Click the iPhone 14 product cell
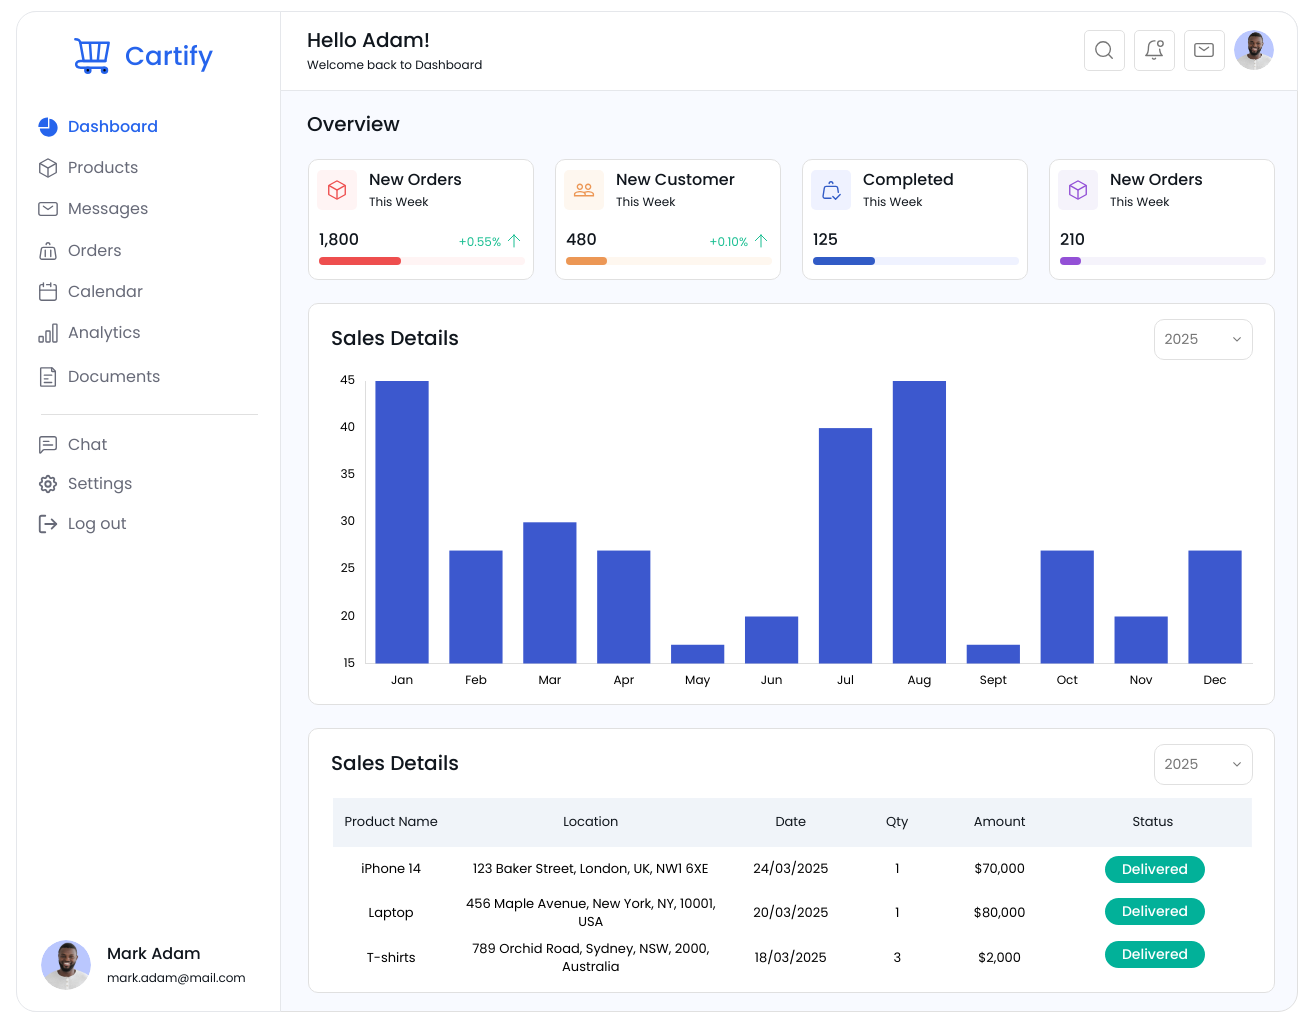Viewport: 1312px width, 1021px height. (391, 869)
